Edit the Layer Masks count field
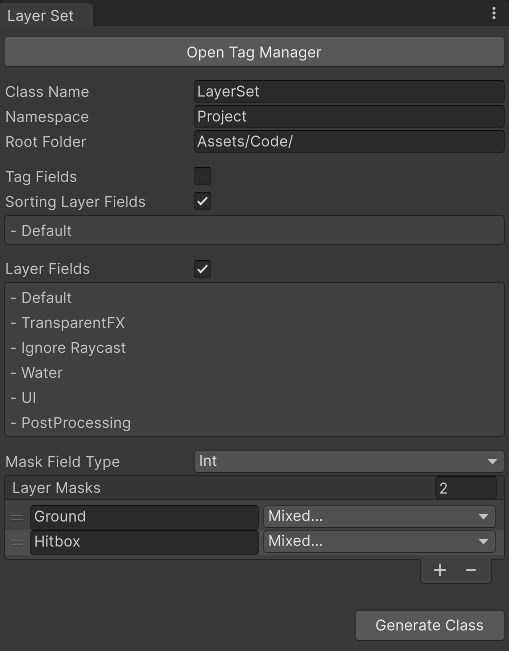Viewport: 509px width, 651px height. pyautogui.click(x=466, y=488)
